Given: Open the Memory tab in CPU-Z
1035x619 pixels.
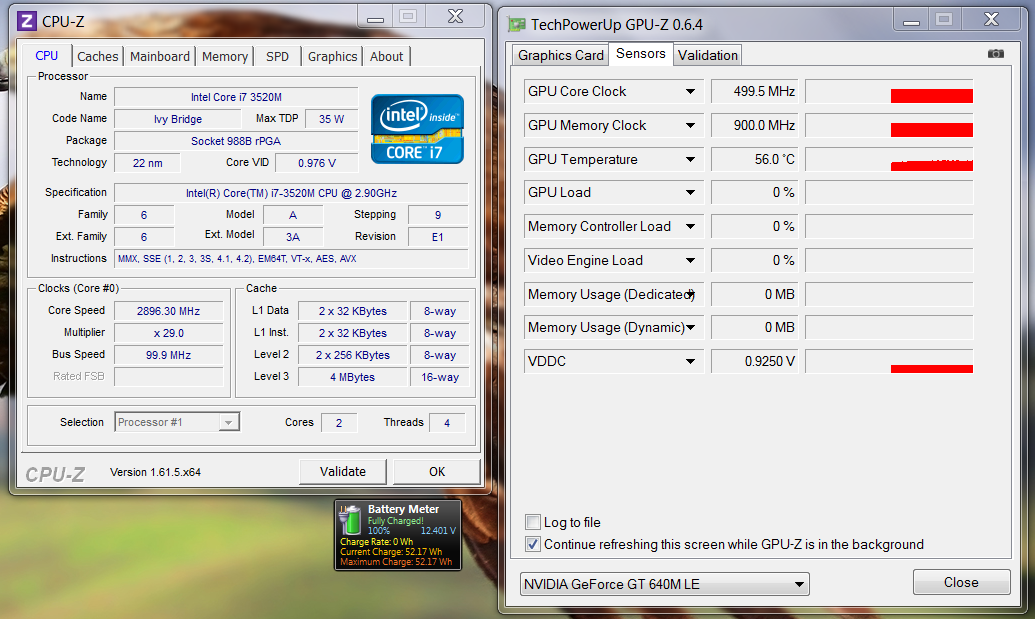Looking at the screenshot, I should [x=225, y=57].
